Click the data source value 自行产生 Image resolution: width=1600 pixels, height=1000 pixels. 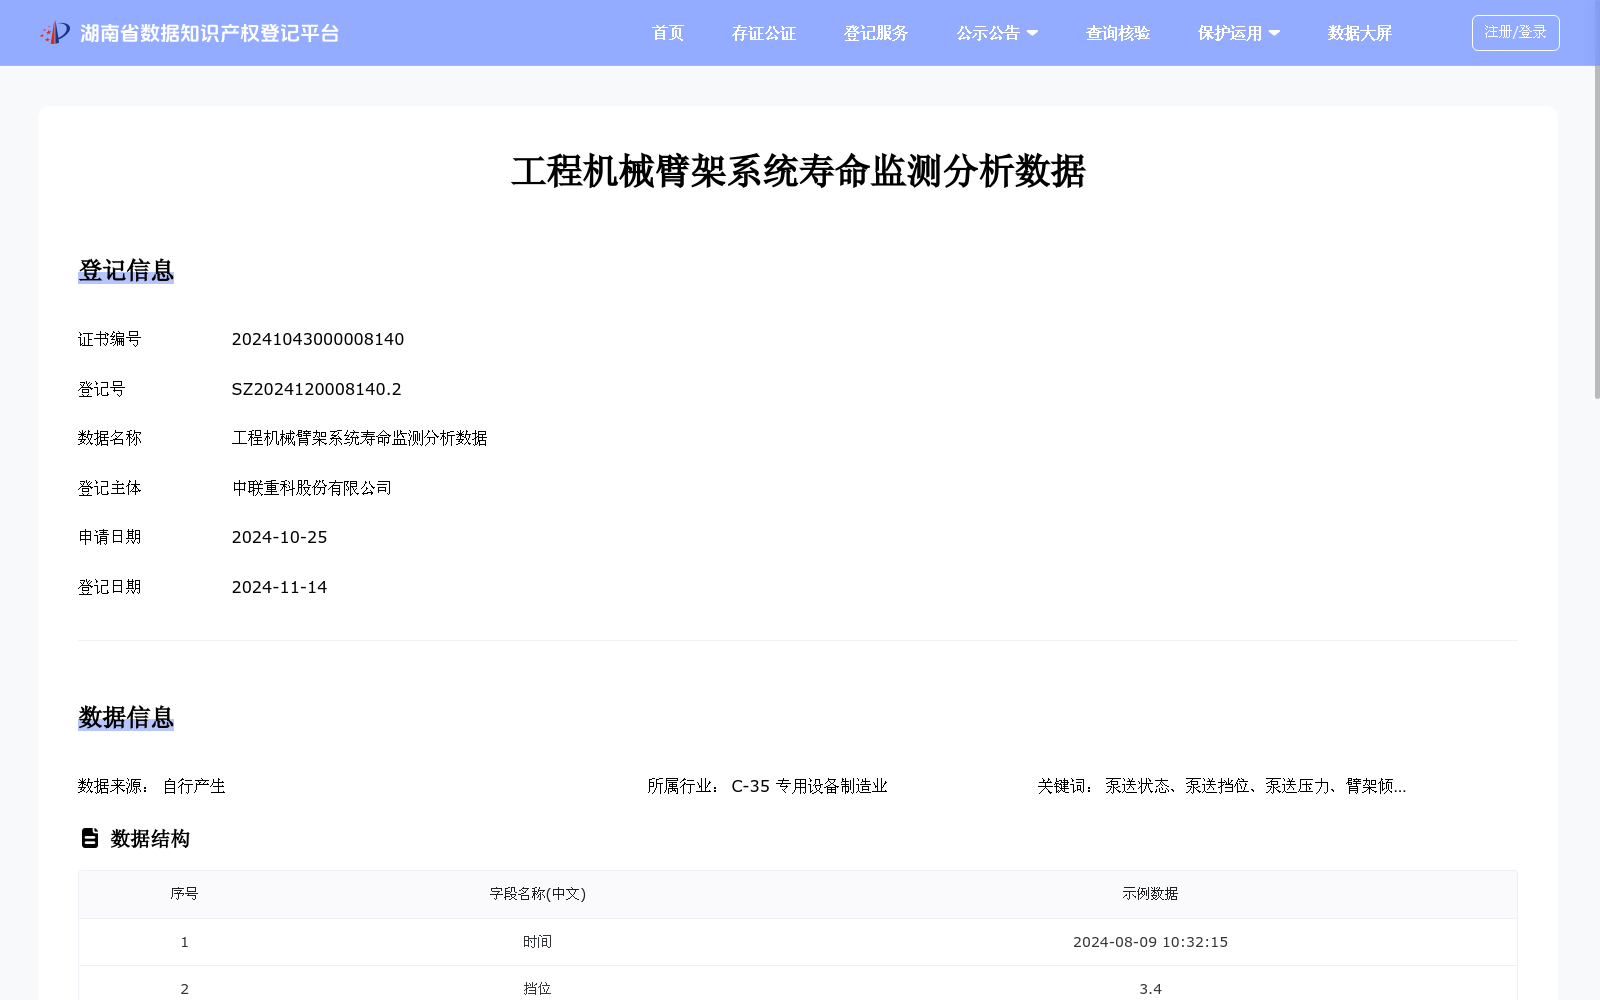point(194,786)
